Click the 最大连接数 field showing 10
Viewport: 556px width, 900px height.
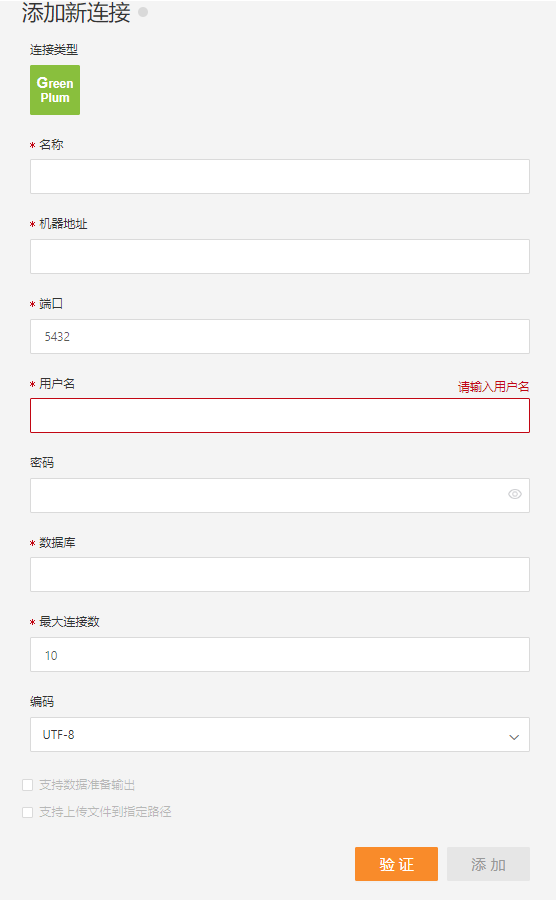tap(279, 654)
